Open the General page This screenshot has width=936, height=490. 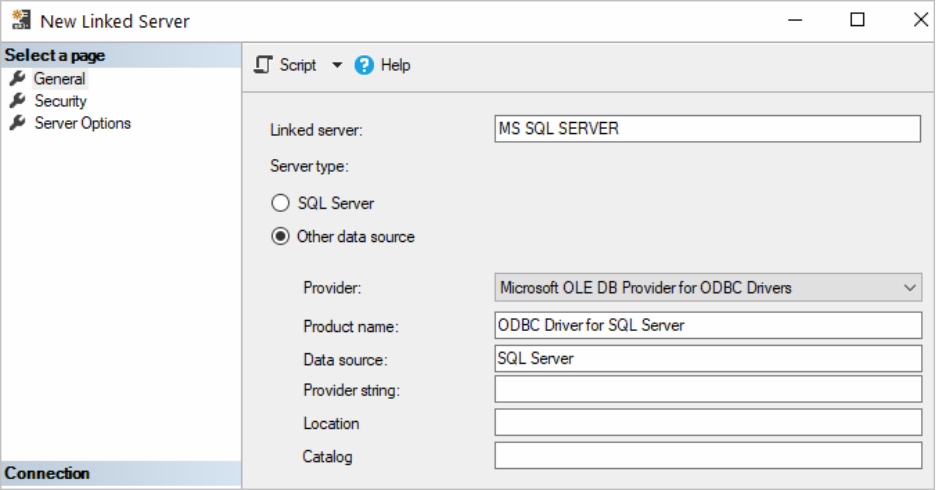(59, 79)
